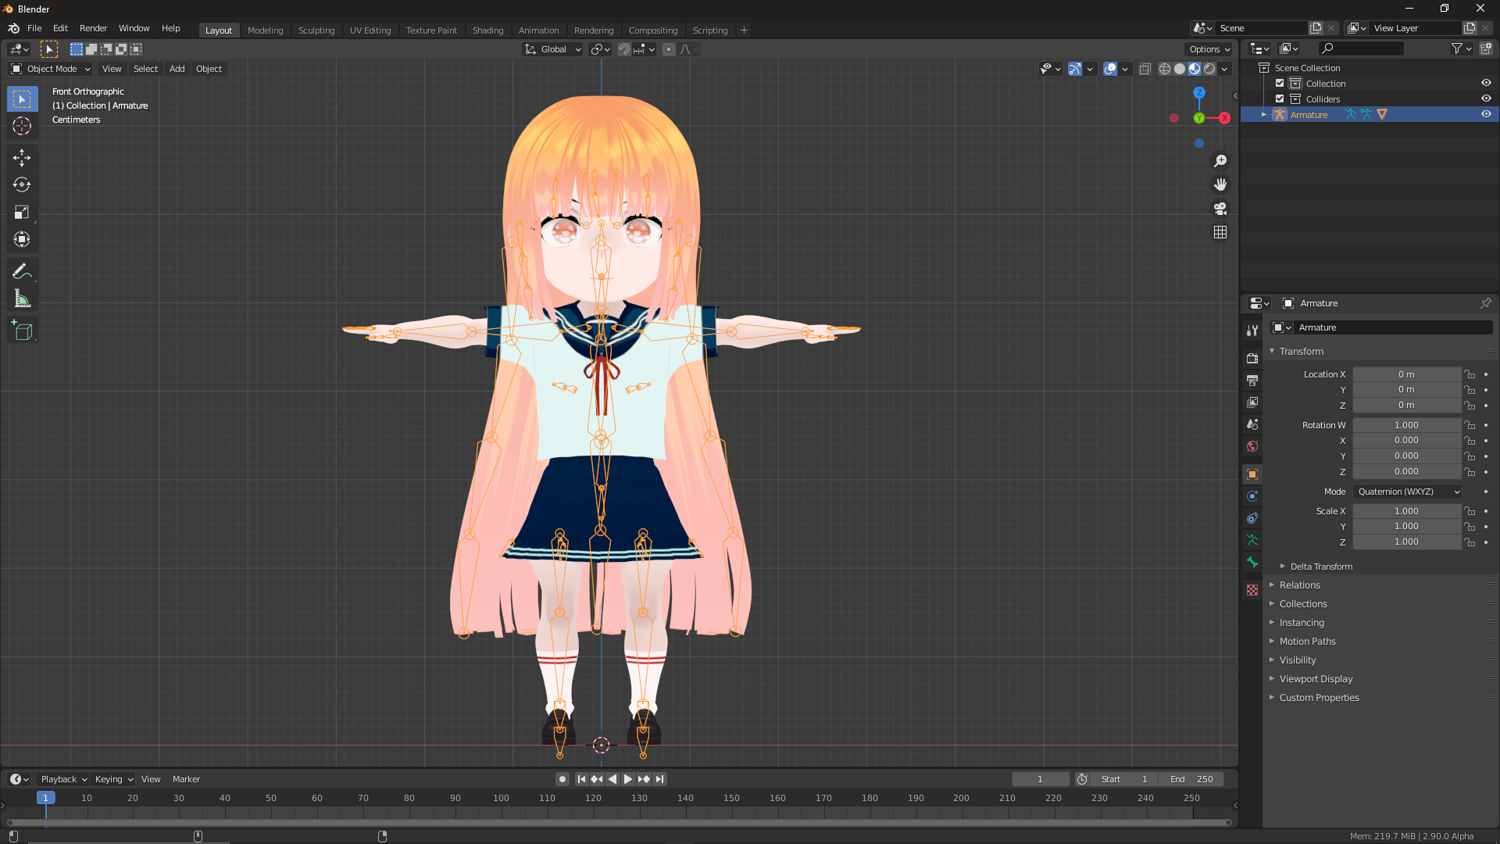The height and width of the screenshot is (844, 1500).
Task: Open the Marker menu in the timeline
Action: coord(186,779)
